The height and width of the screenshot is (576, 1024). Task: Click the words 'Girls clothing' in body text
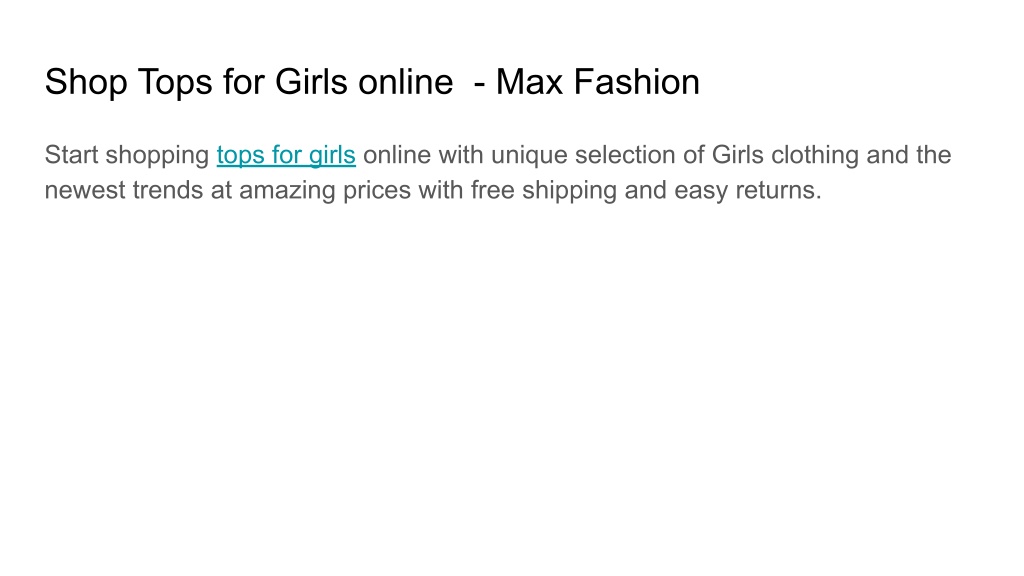pos(785,155)
